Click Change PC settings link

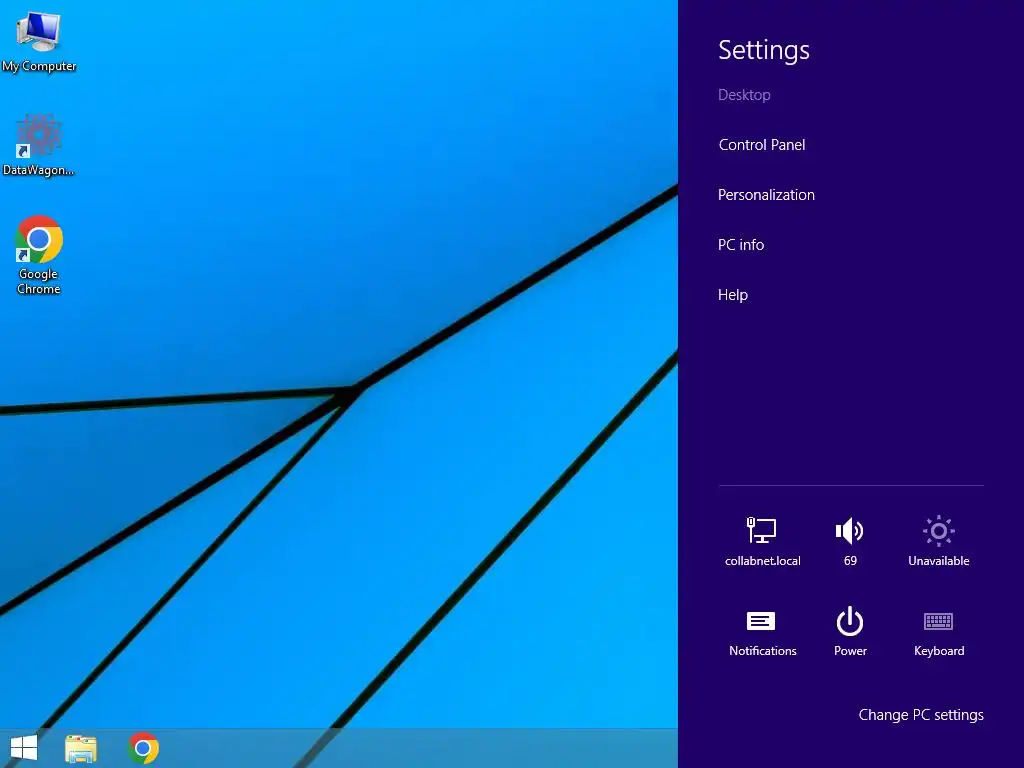921,715
